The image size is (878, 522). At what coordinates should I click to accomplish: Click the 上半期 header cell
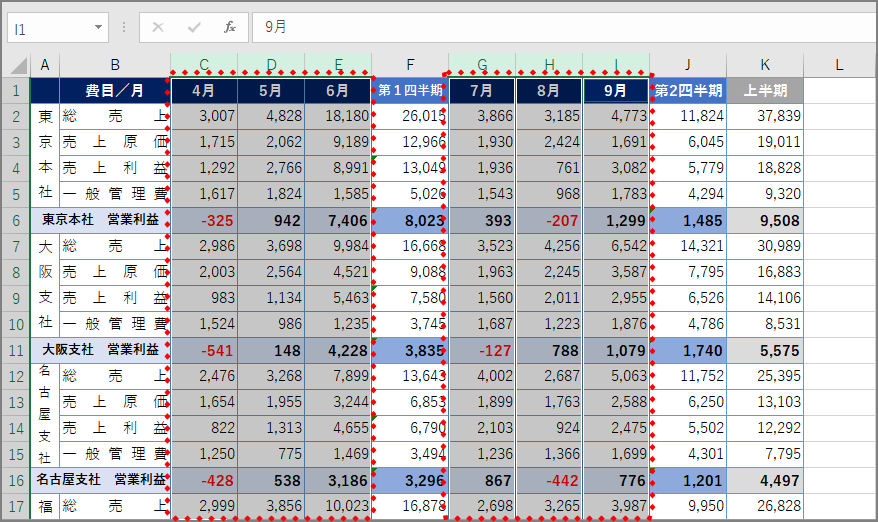pyautogui.click(x=765, y=91)
